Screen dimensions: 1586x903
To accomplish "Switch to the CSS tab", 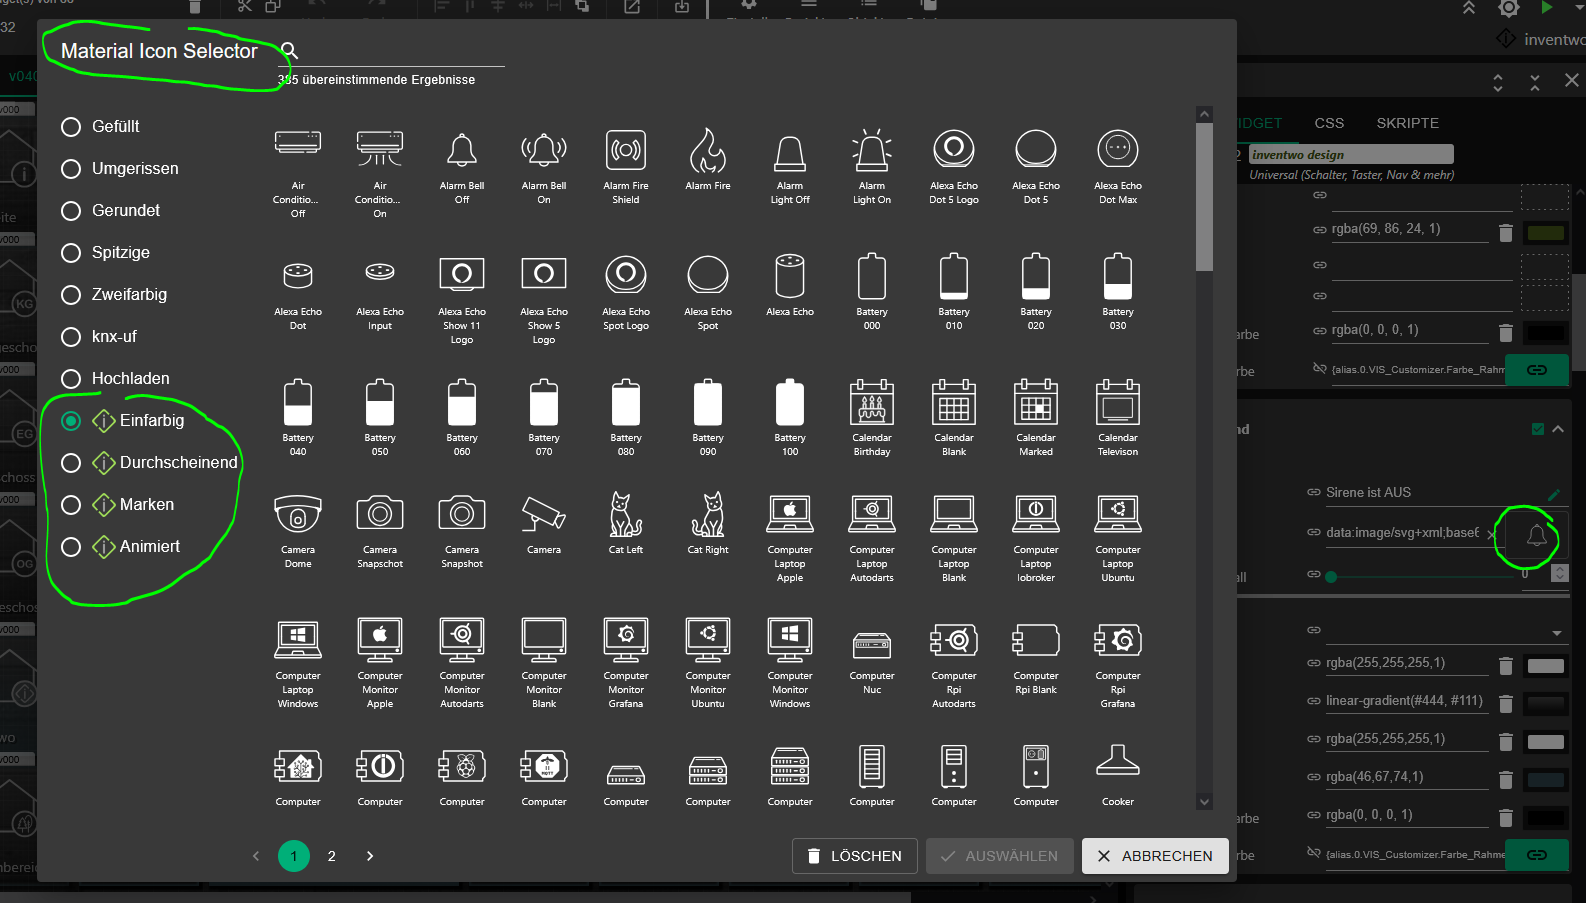I will coord(1329,123).
